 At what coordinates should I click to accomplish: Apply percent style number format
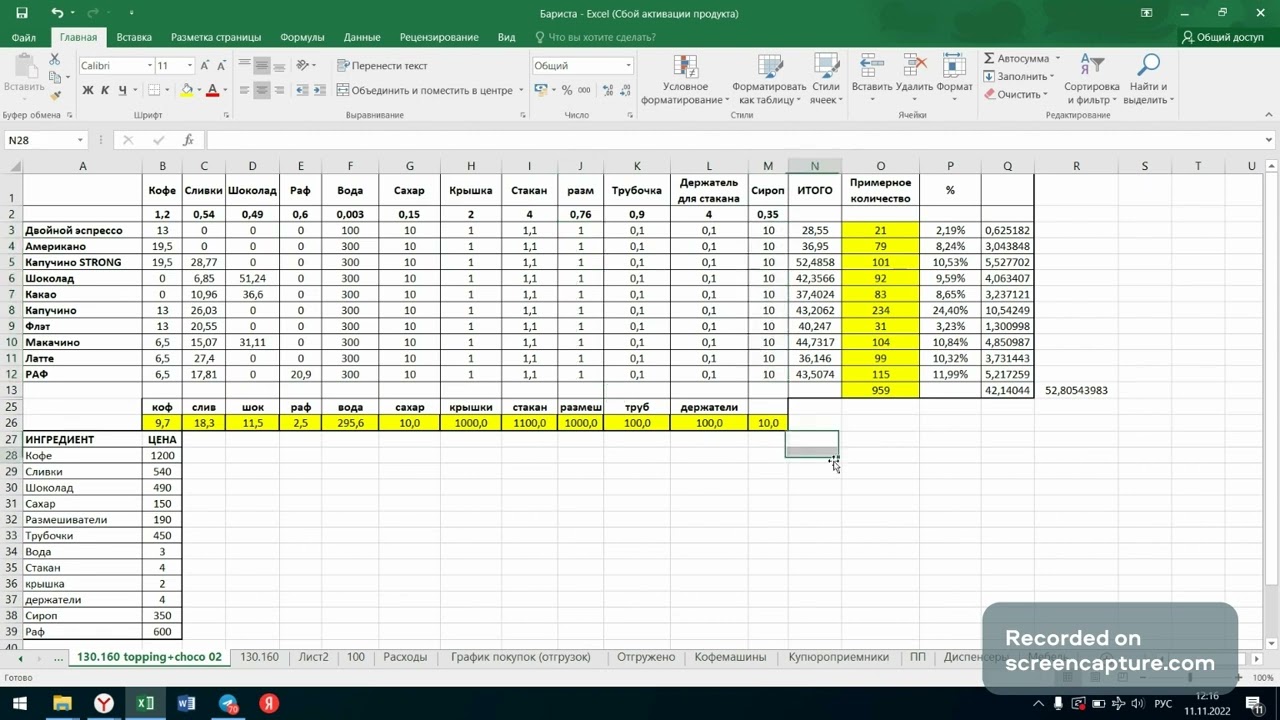pyautogui.click(x=567, y=90)
